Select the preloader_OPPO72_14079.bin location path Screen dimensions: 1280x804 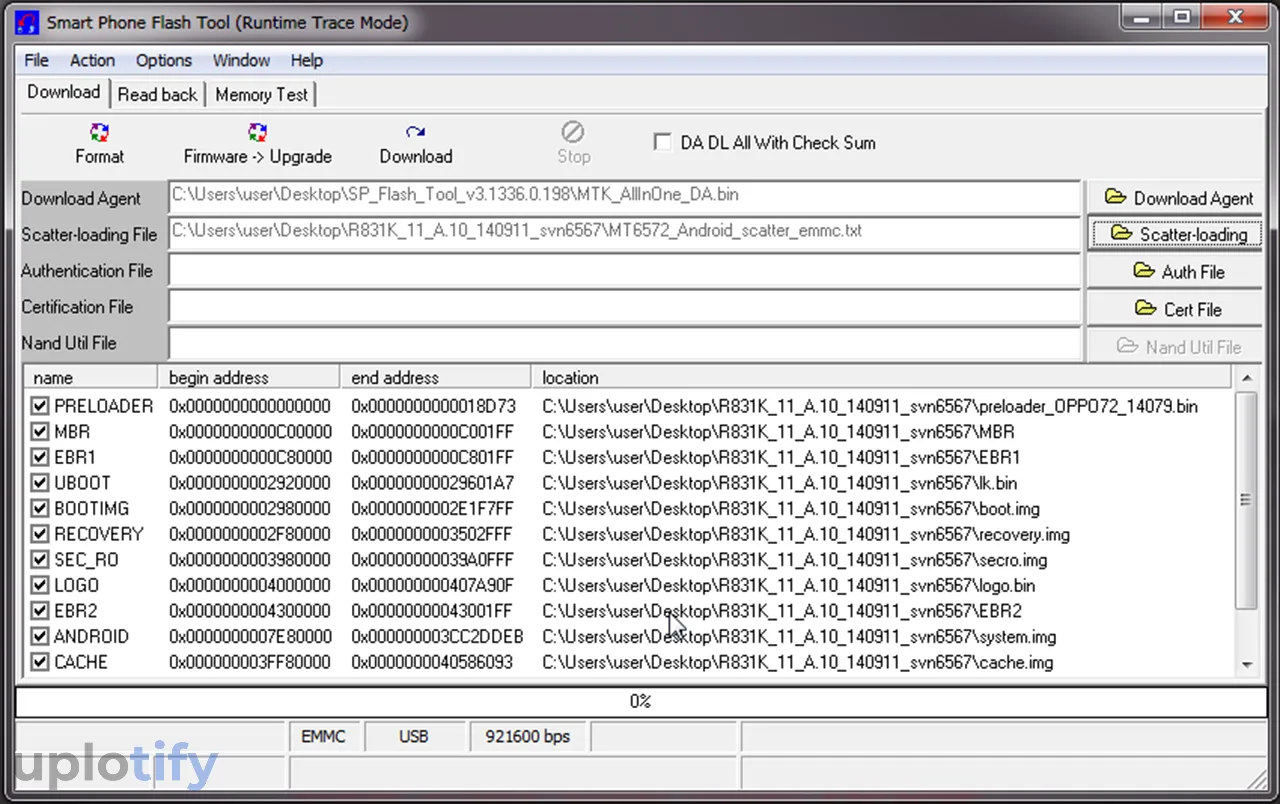pyautogui.click(x=870, y=406)
